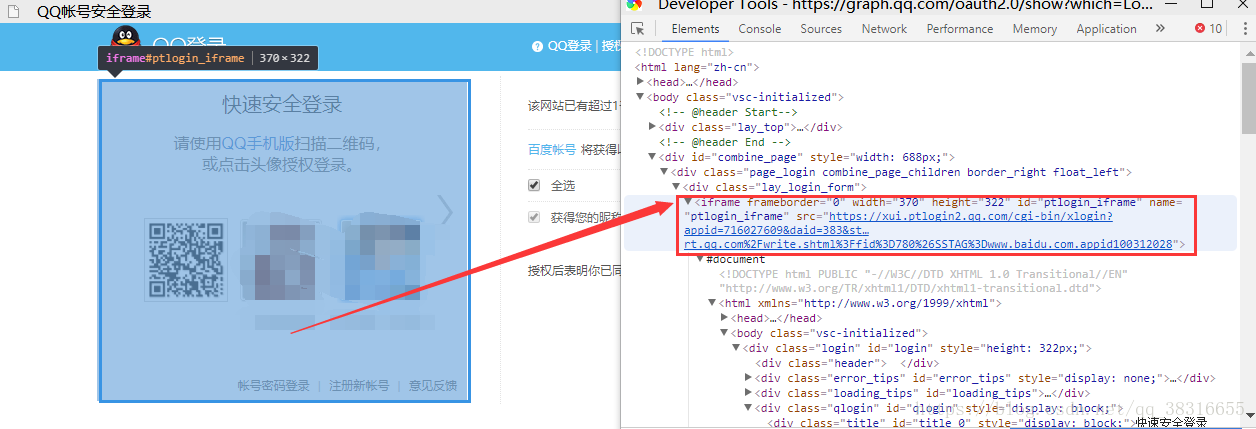The image size is (1256, 429).
Task: Collapse the outer body node below html lang="zh-cn"
Action: (641, 97)
